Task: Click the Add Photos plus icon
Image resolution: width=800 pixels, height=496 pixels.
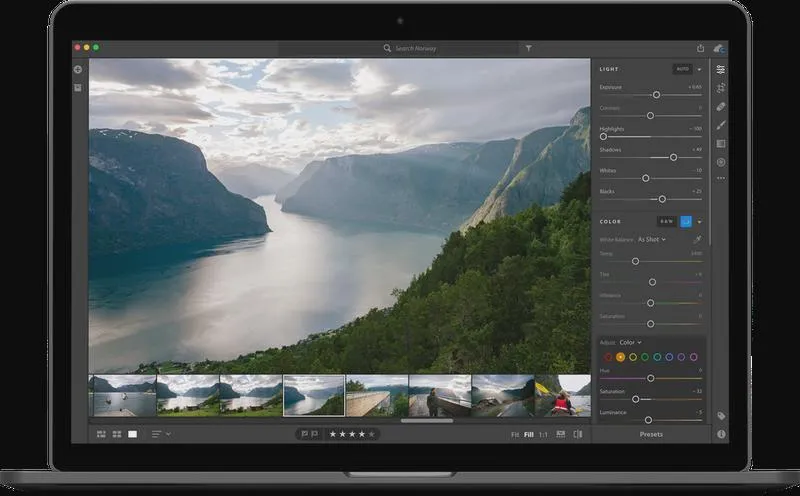Action: (78, 69)
